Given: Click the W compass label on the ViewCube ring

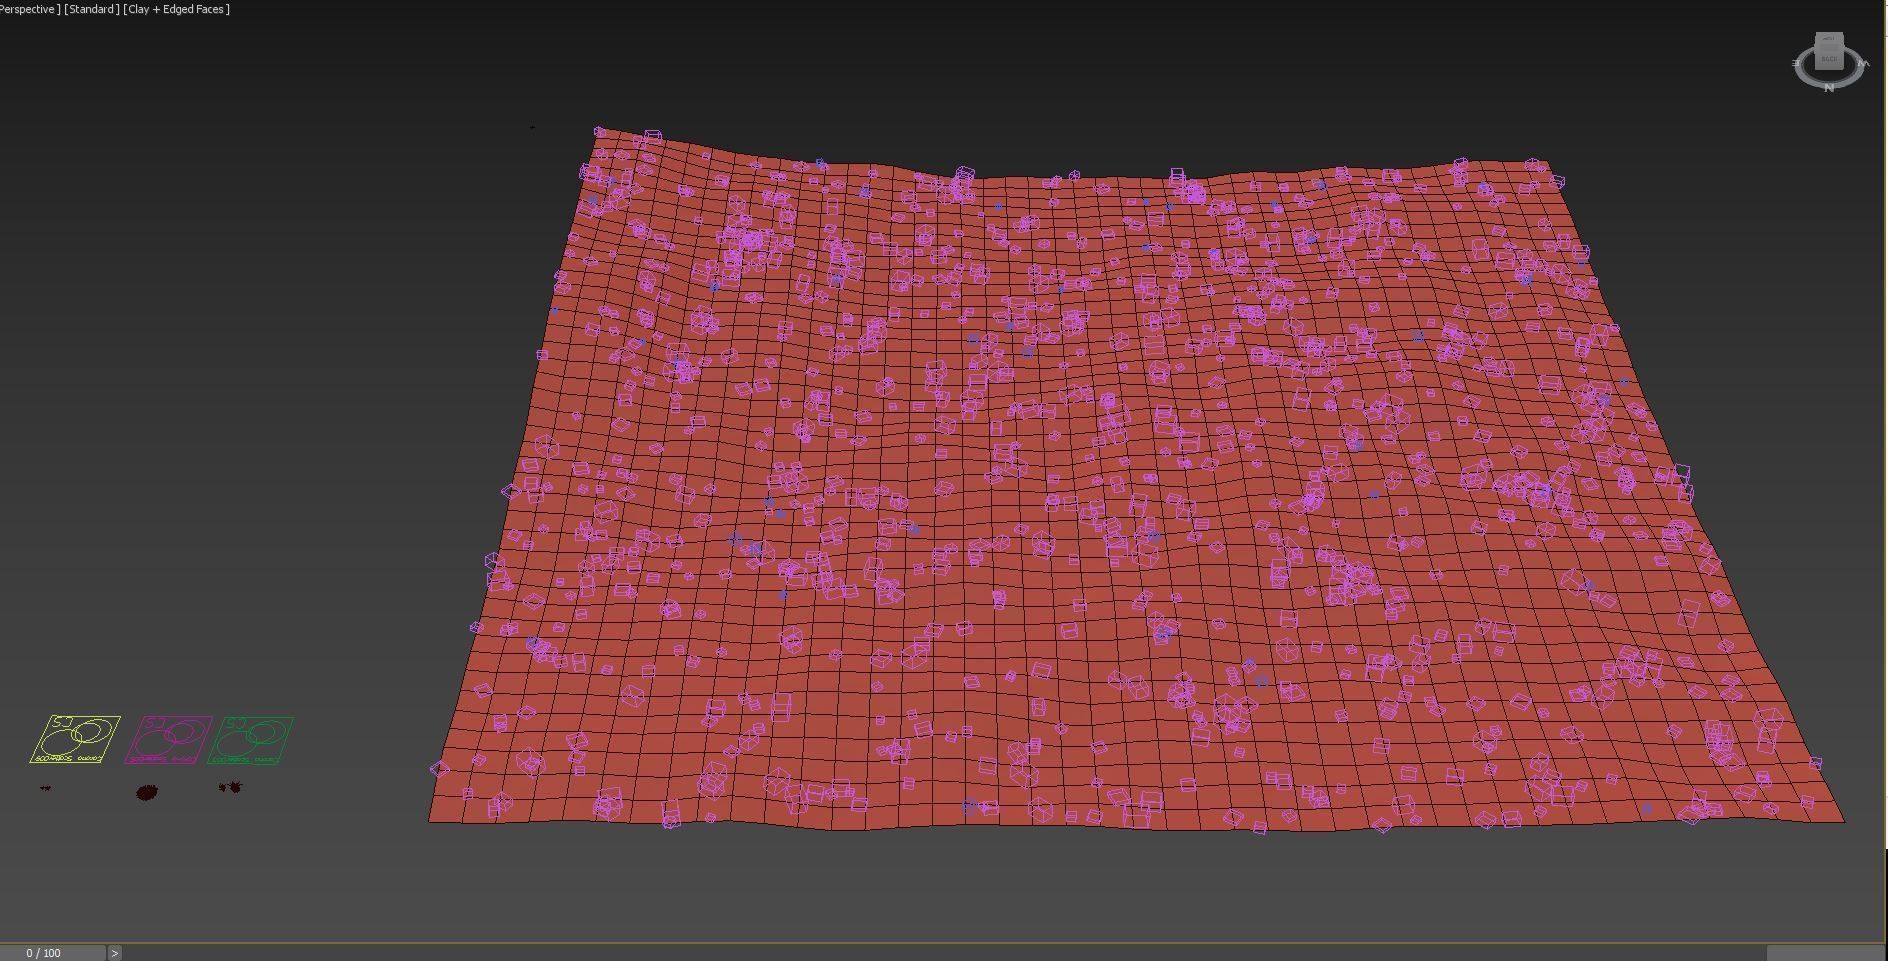Looking at the screenshot, I should (x=1863, y=63).
